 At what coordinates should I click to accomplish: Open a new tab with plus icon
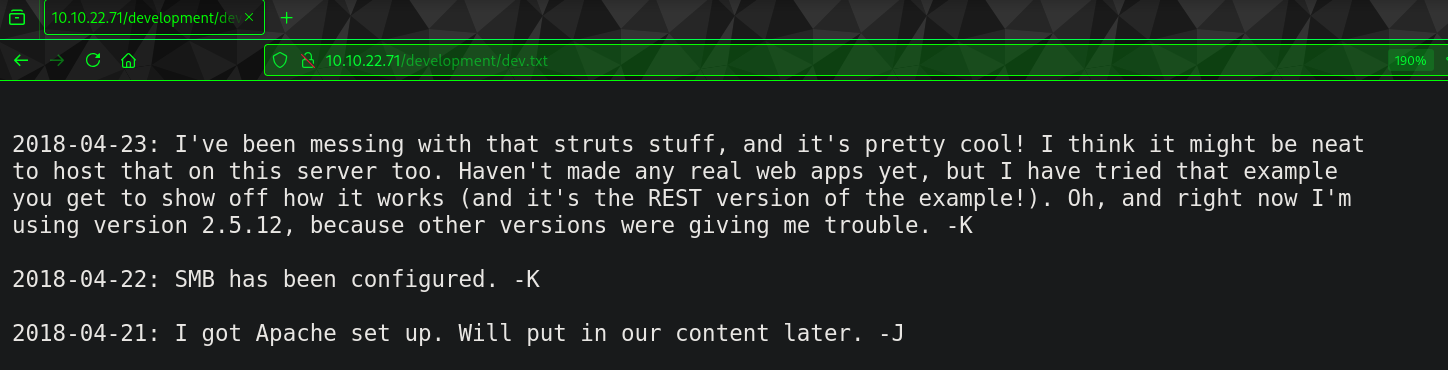pyautogui.click(x=287, y=17)
